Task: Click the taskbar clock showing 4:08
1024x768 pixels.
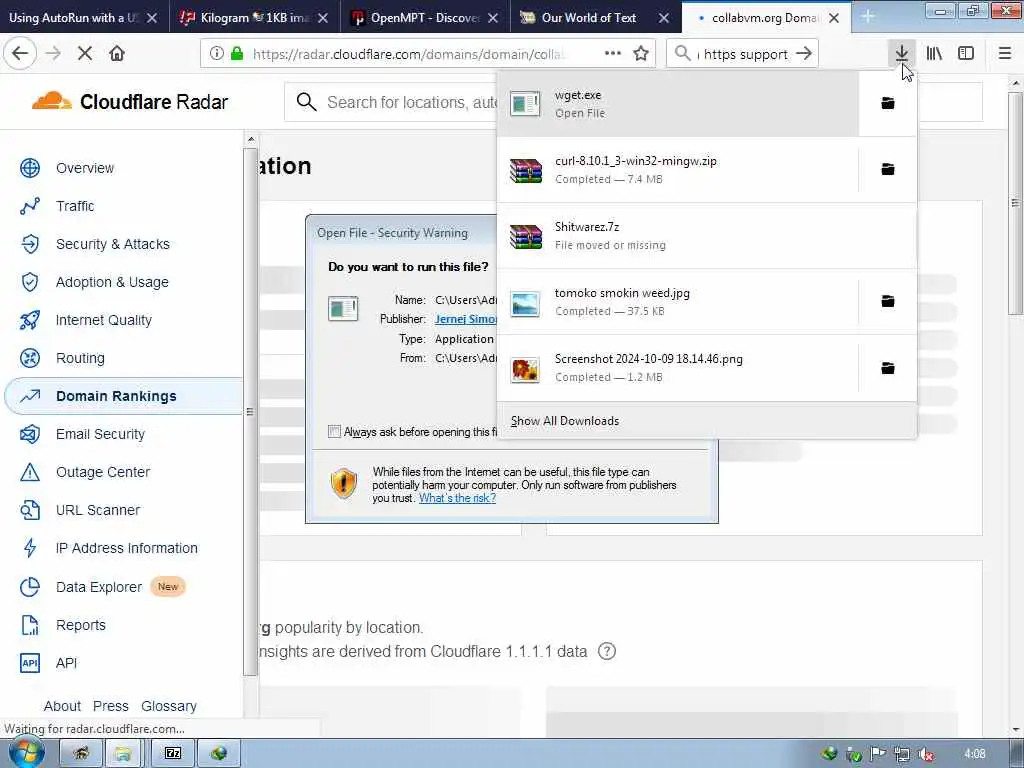Action: point(974,754)
